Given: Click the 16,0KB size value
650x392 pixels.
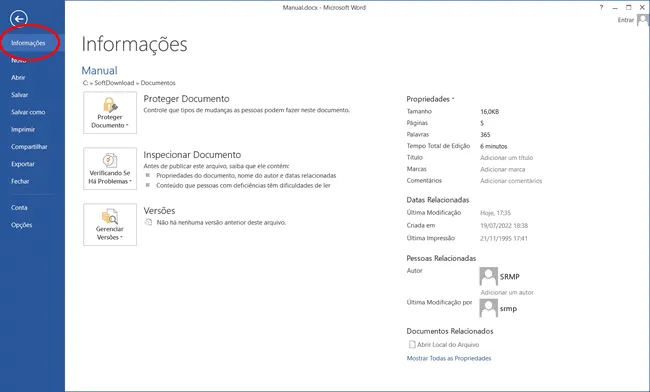Looking at the screenshot, I should point(490,112).
